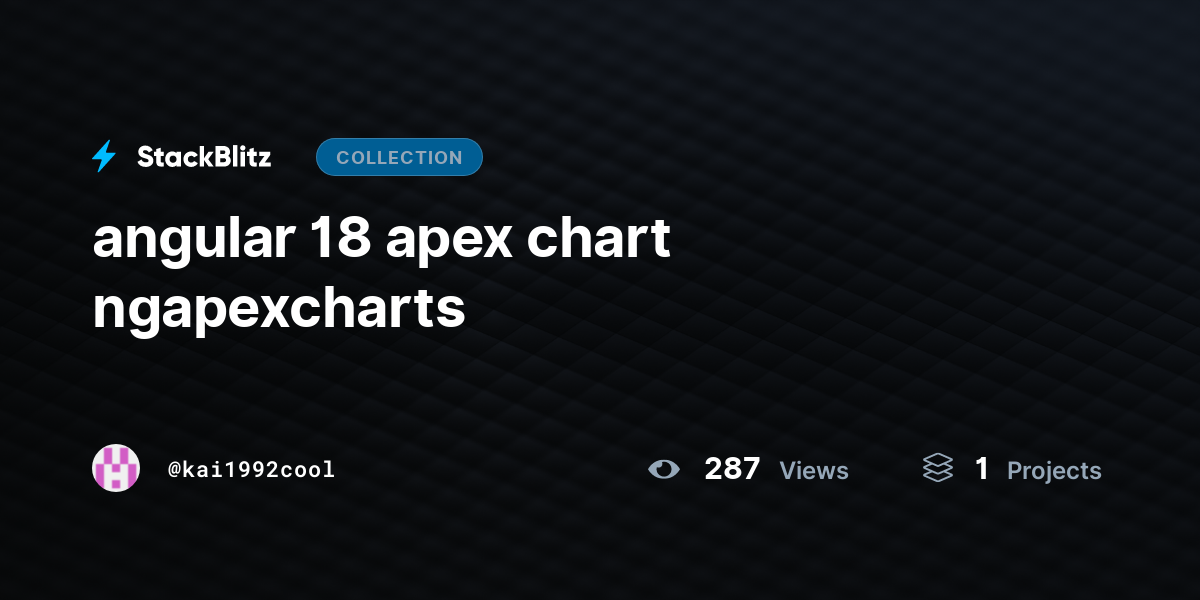Open the StackBlitz wordmark text

click(204, 157)
